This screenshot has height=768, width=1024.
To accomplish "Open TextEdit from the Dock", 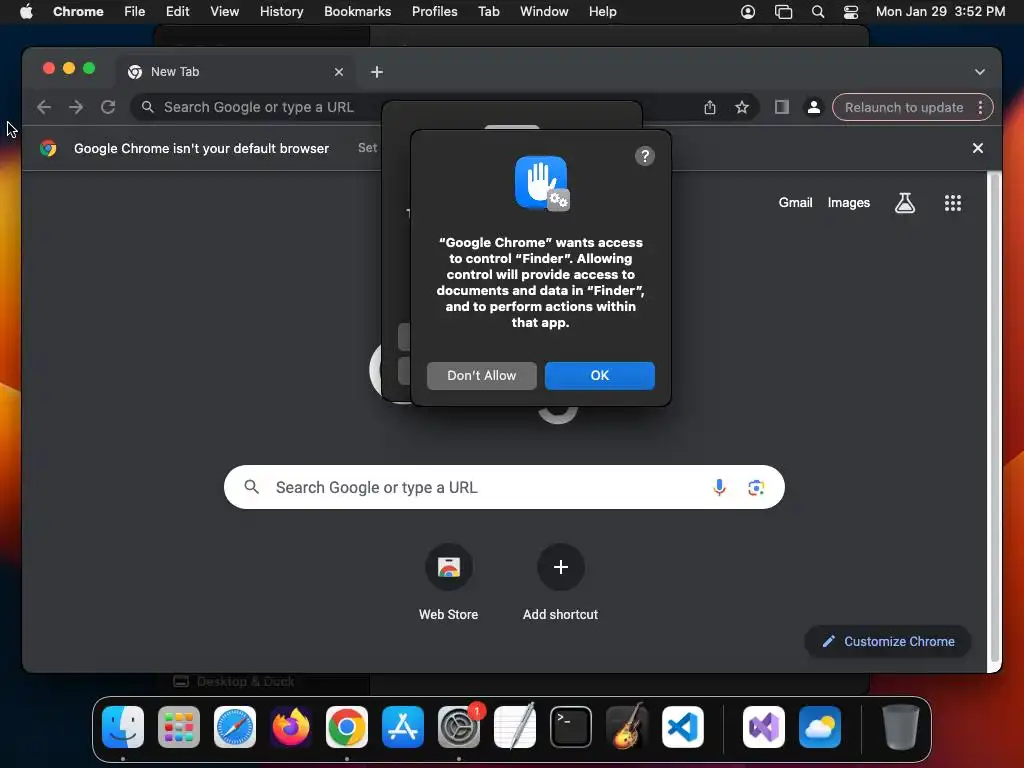I will pos(515,727).
